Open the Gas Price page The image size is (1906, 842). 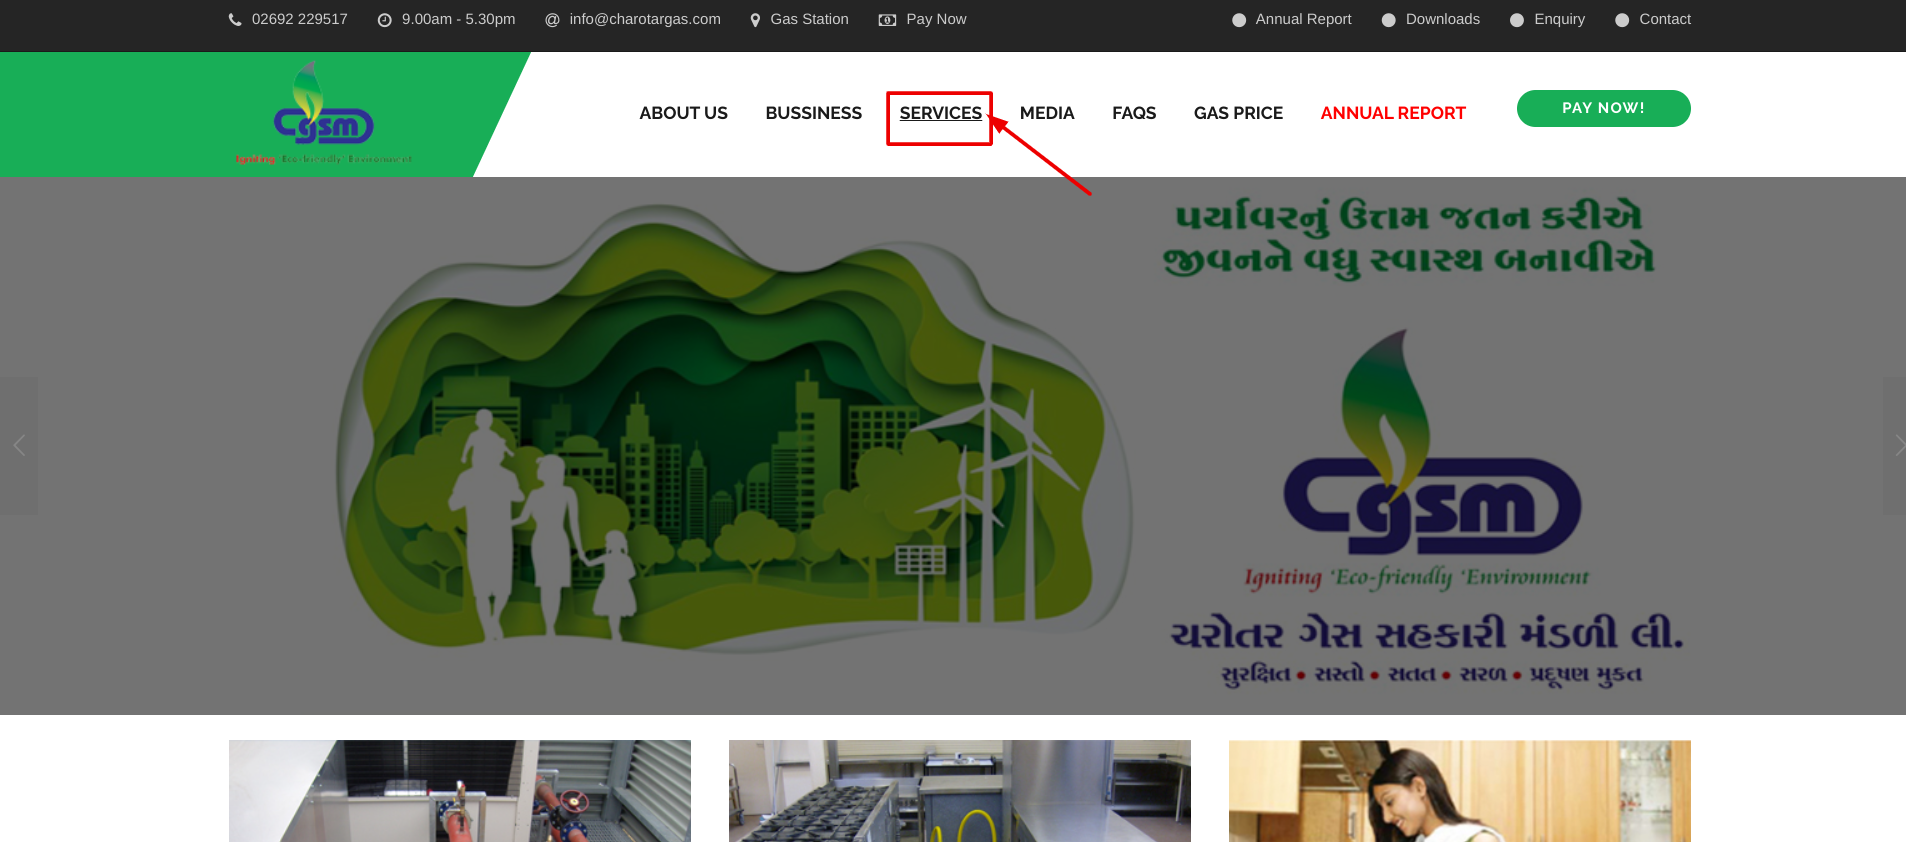pyautogui.click(x=1238, y=113)
